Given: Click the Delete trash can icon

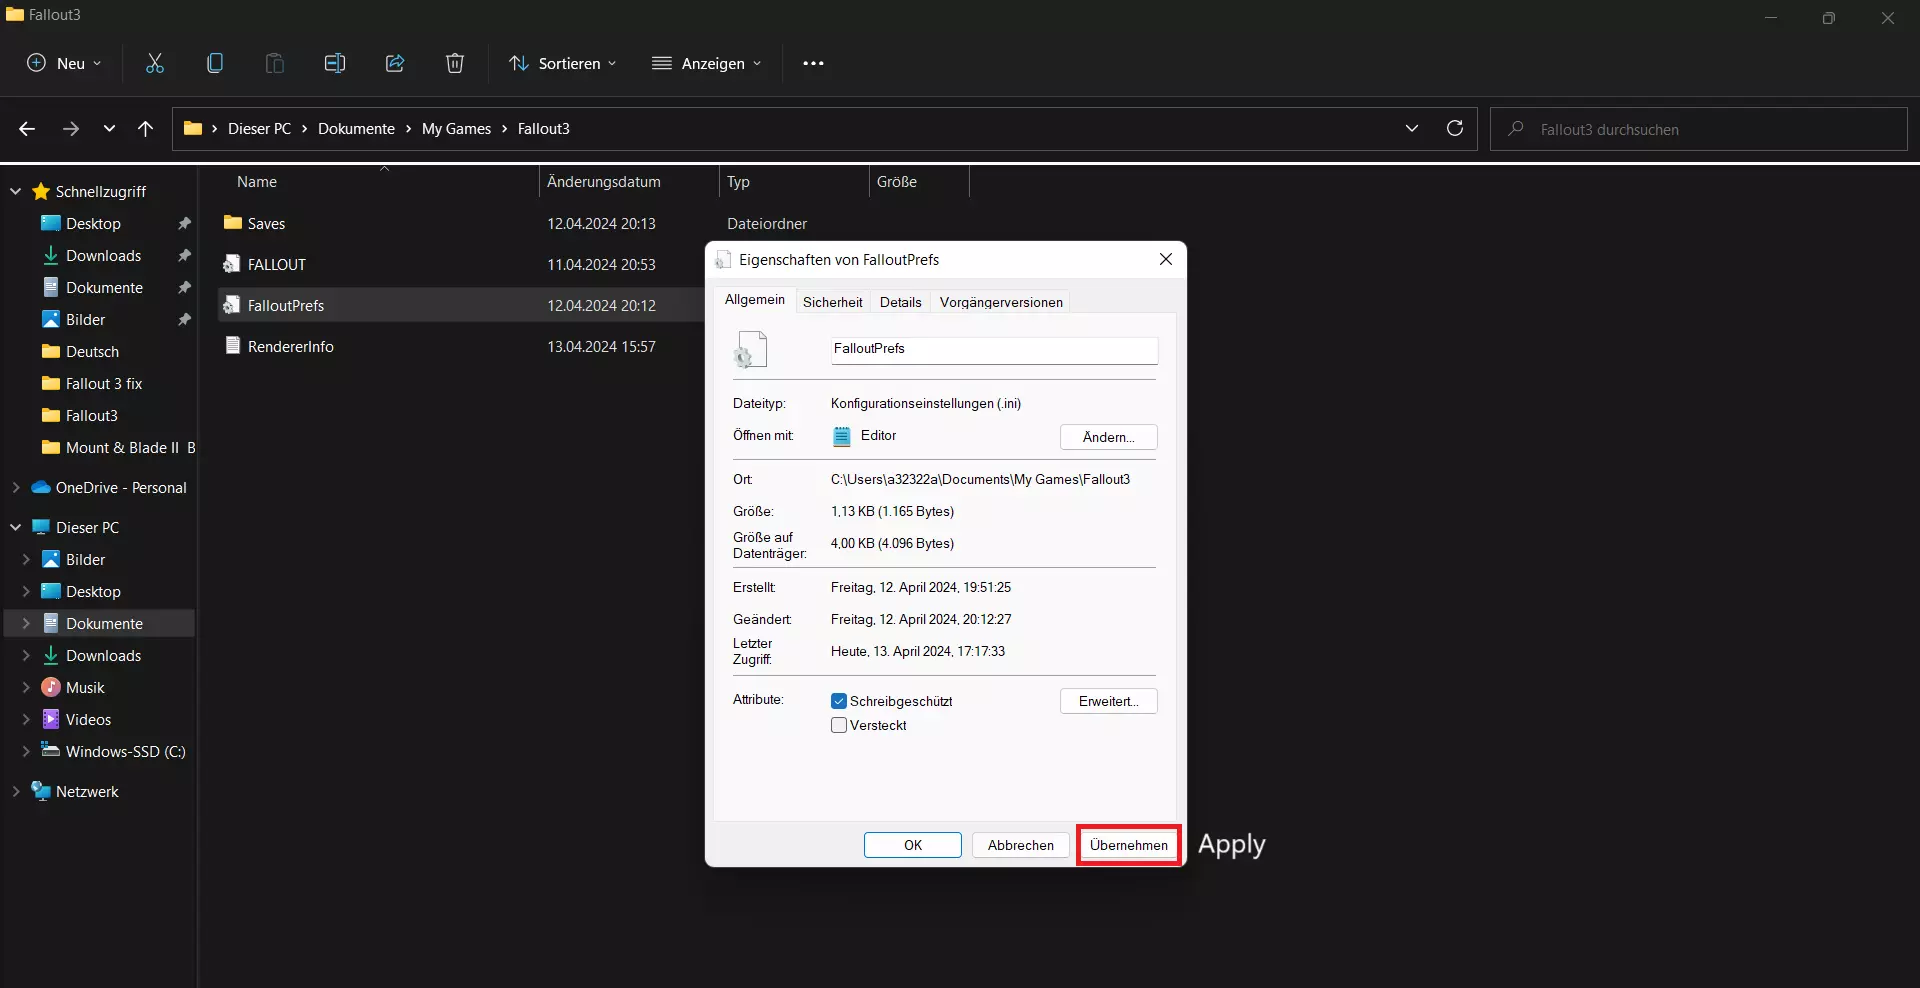Looking at the screenshot, I should [455, 63].
